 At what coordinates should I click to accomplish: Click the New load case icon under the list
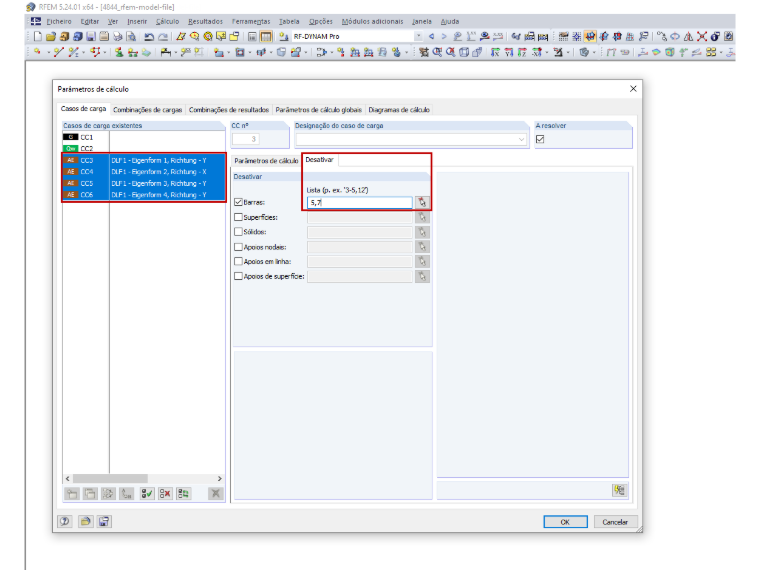click(72, 493)
